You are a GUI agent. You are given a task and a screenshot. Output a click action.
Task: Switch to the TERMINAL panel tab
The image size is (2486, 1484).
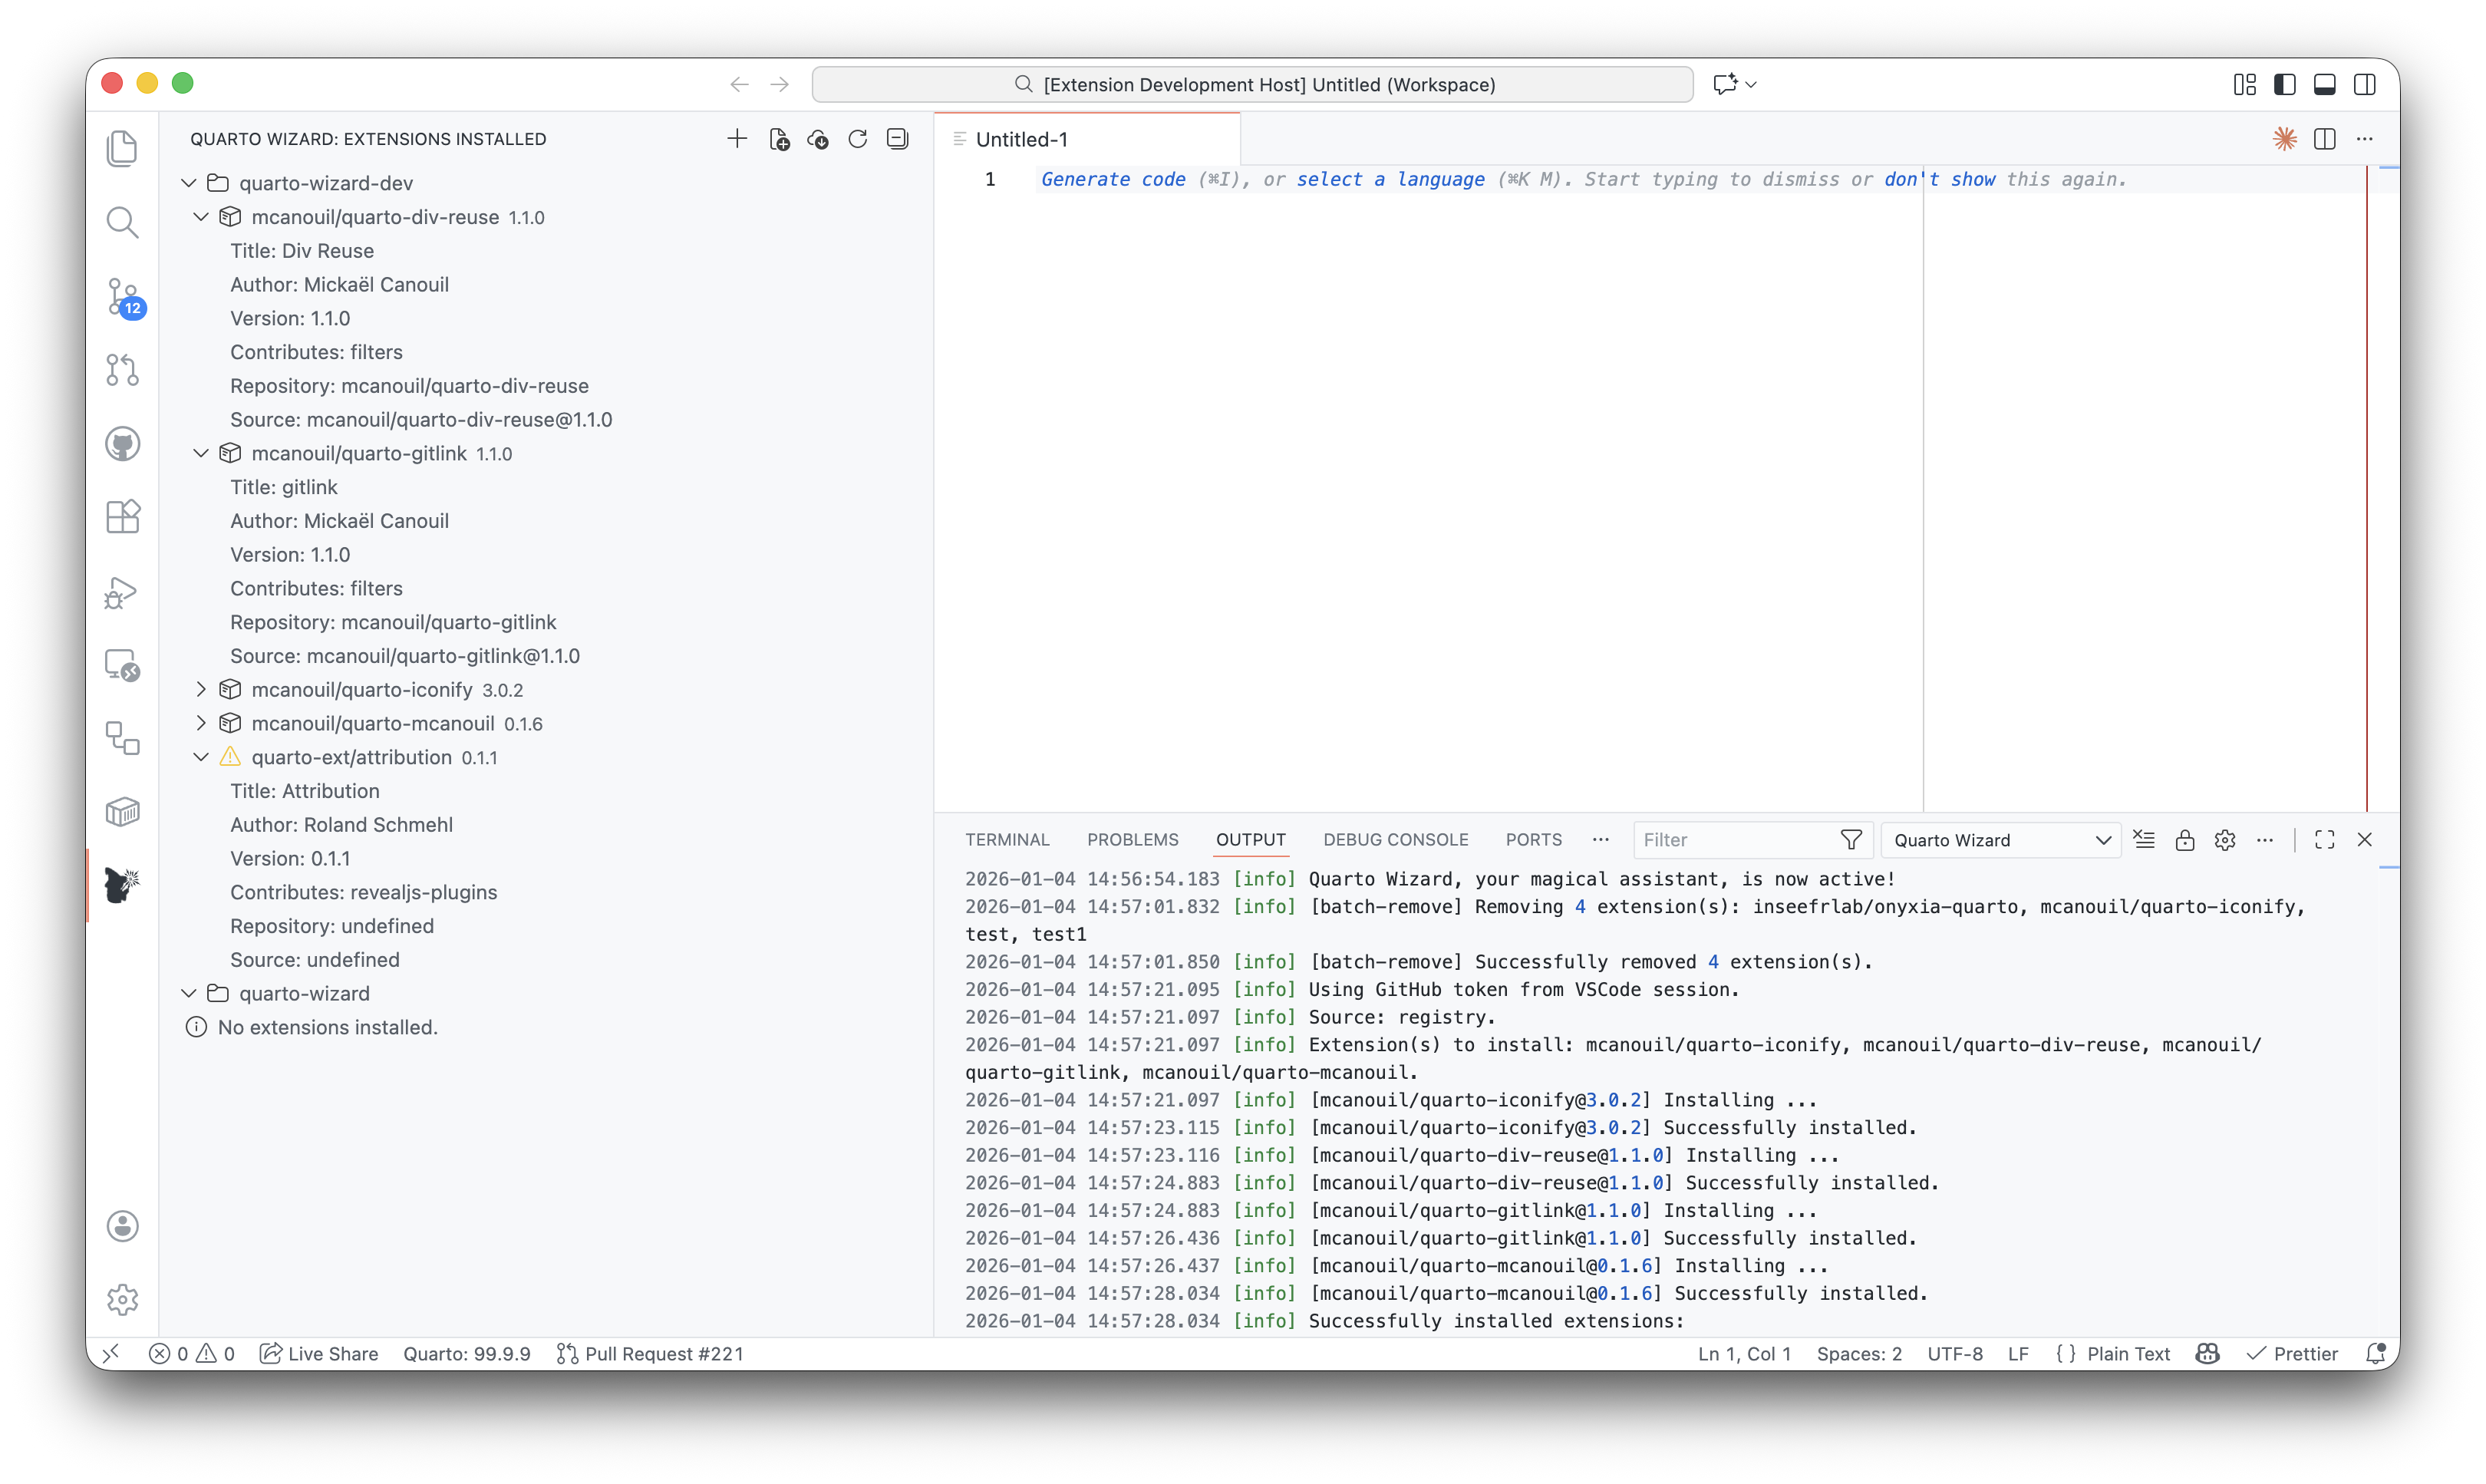(x=1007, y=840)
